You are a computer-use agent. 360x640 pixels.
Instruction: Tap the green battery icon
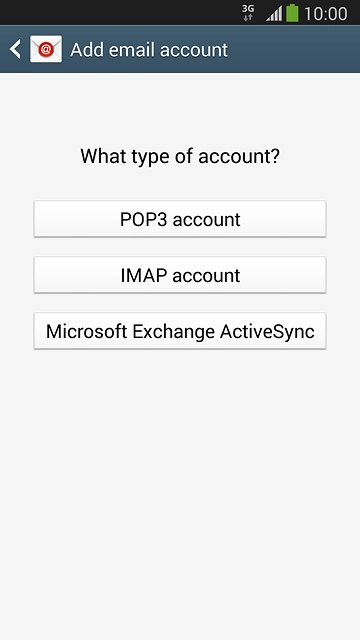tap(292, 13)
